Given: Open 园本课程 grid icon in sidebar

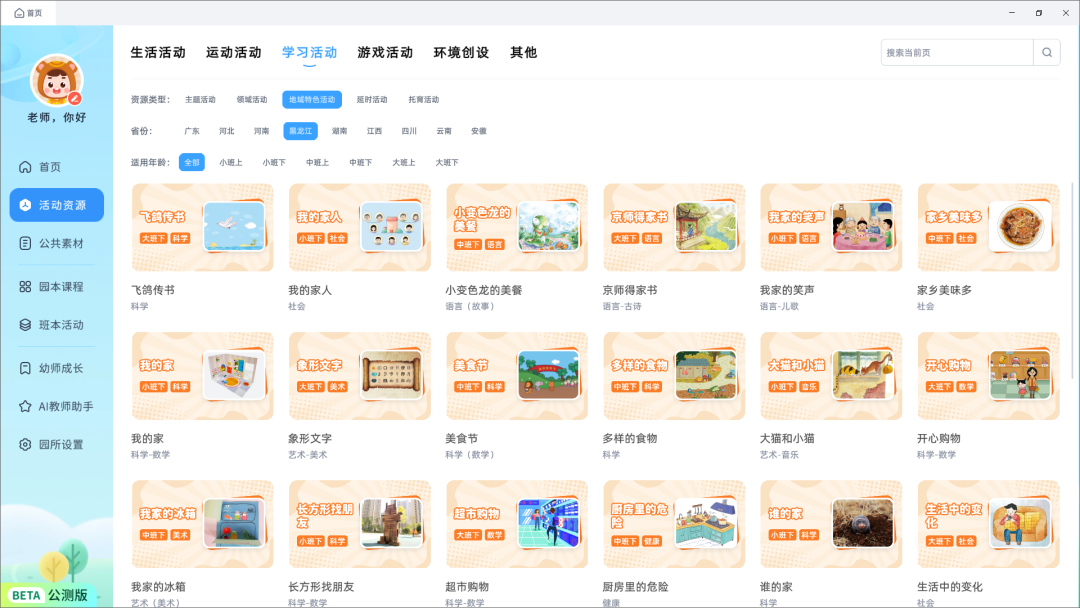Looking at the screenshot, I should click(26, 287).
